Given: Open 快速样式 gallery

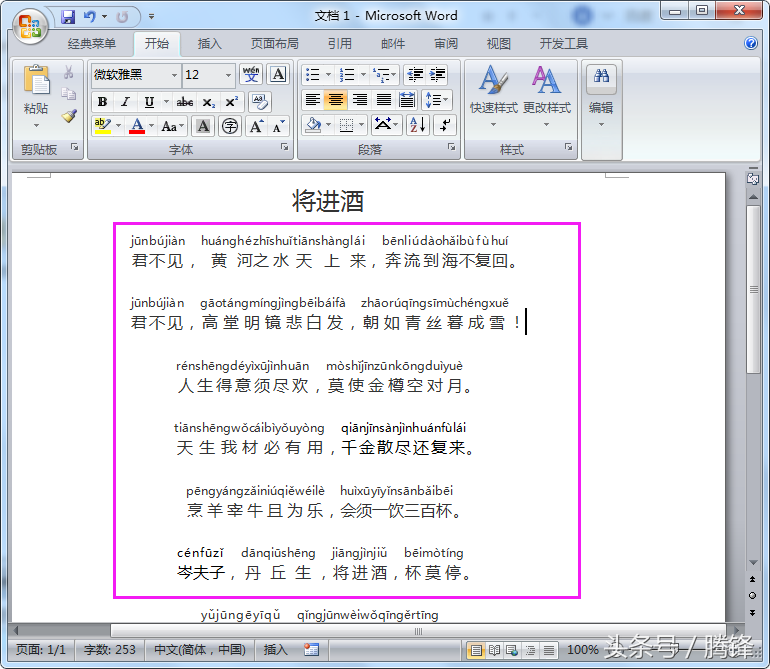Looking at the screenshot, I should coord(494,96).
